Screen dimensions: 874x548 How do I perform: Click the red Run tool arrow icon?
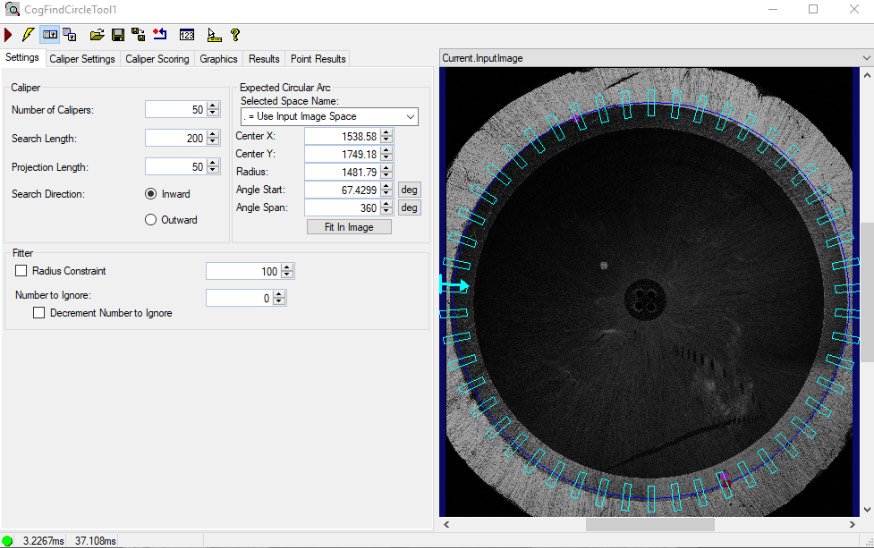9,35
